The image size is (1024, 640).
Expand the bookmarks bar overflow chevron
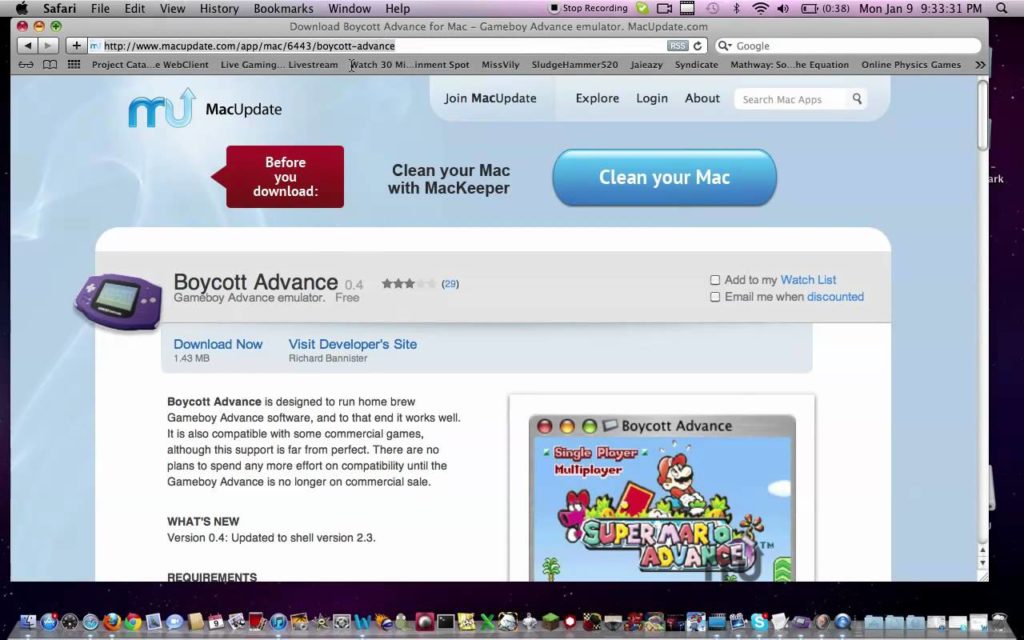point(979,65)
